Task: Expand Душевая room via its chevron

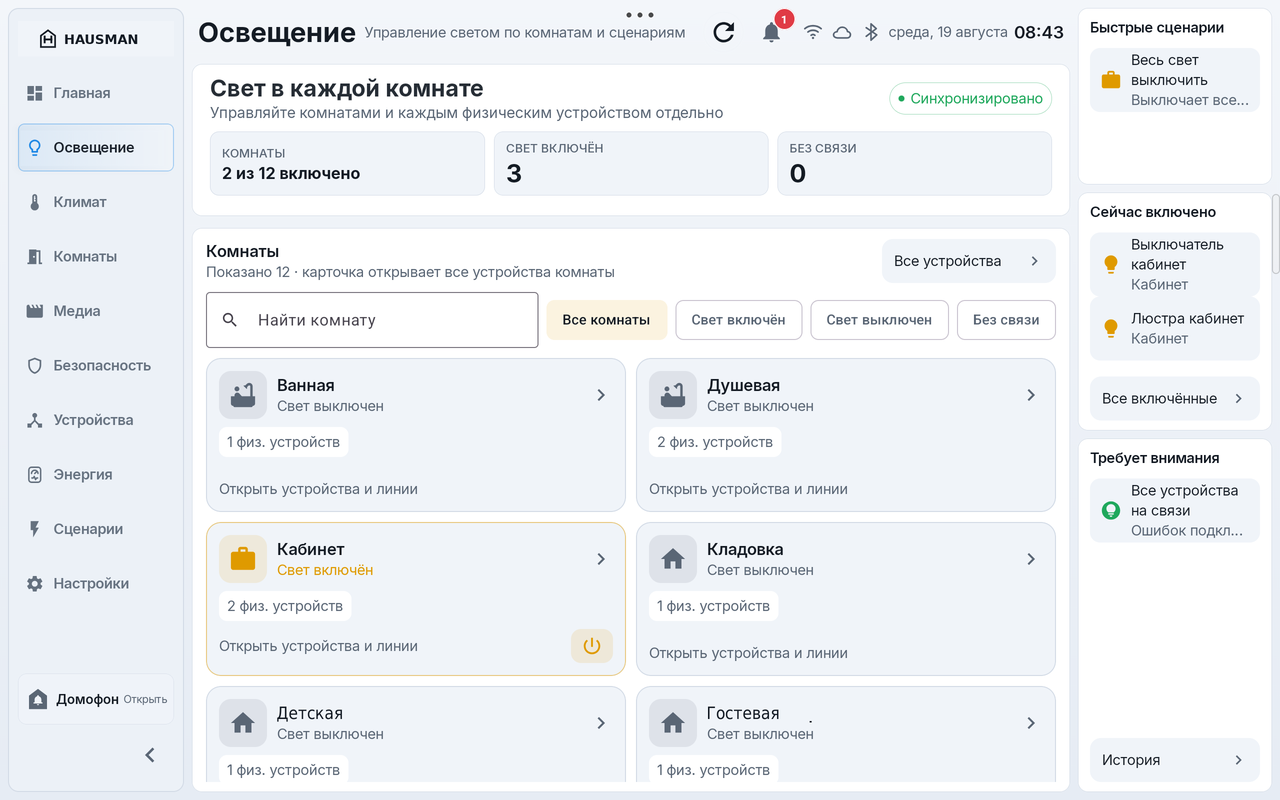Action: tap(1031, 395)
